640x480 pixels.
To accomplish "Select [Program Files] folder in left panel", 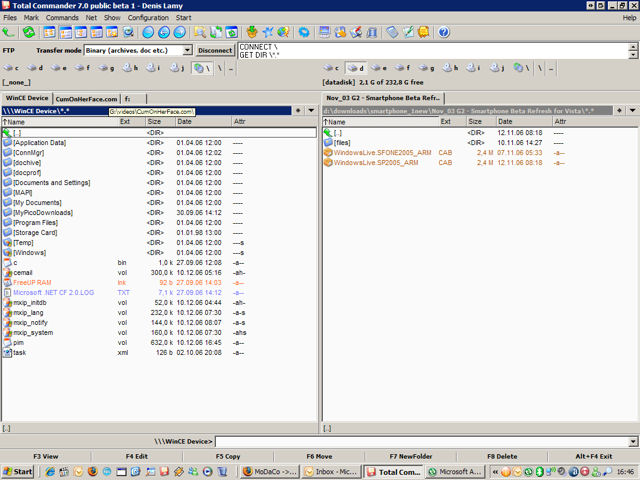I will (x=36, y=222).
